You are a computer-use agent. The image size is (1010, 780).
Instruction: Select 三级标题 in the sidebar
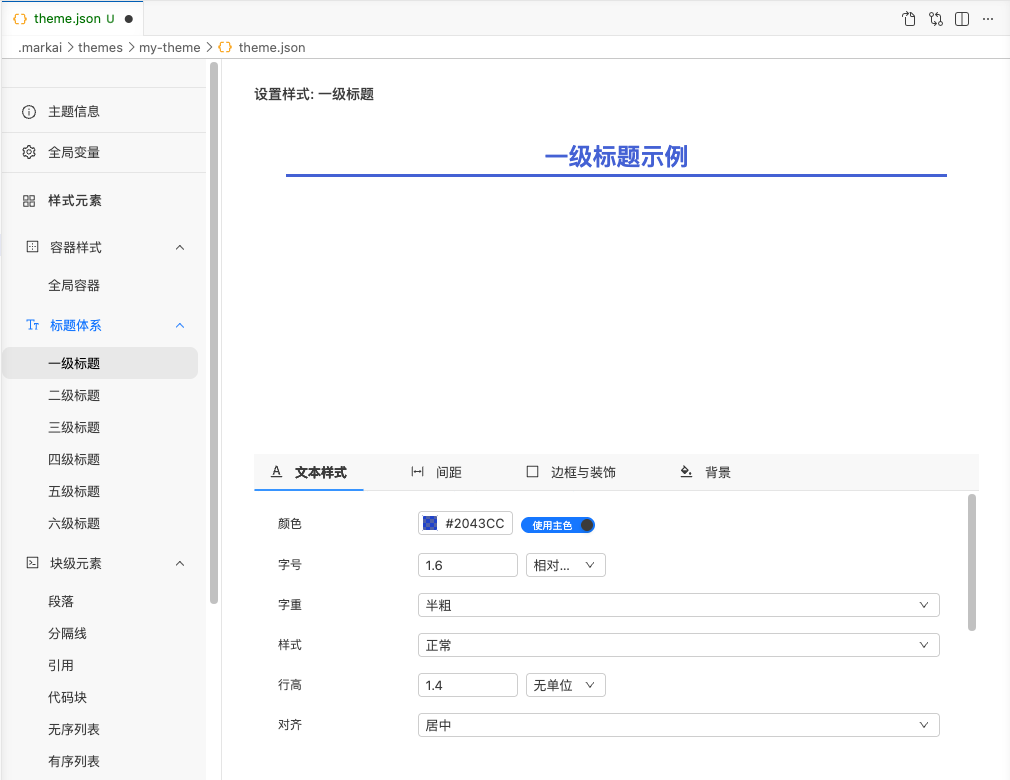click(x=100, y=428)
